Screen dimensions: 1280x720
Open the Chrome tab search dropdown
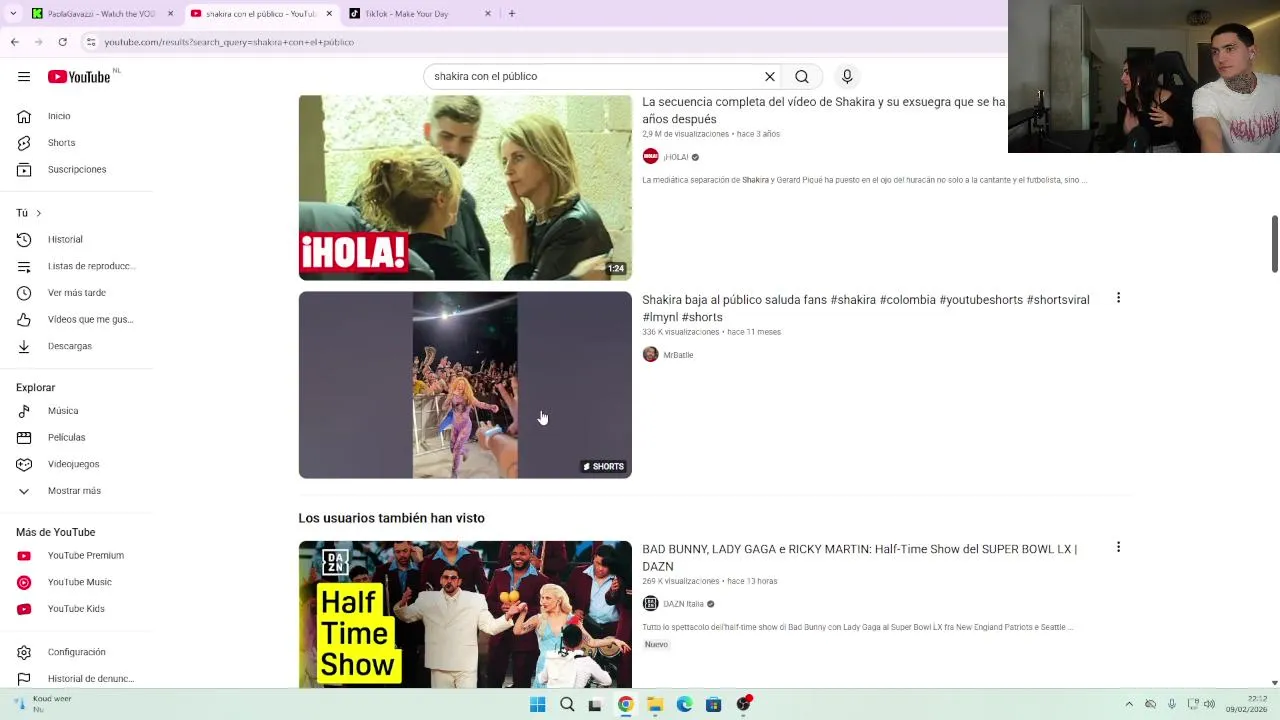(x=13, y=14)
